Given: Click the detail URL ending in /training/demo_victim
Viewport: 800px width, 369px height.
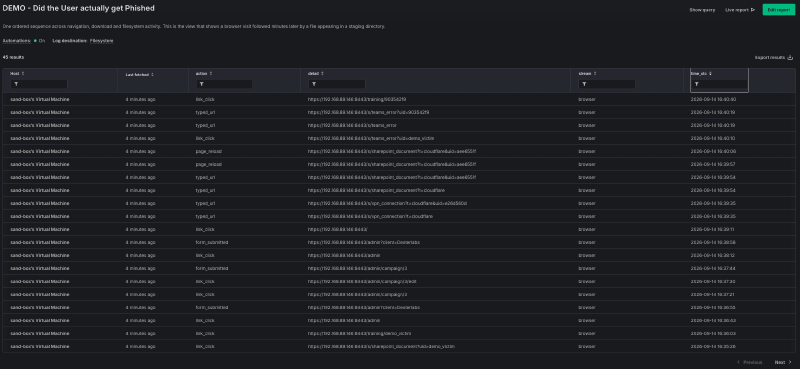Looking at the screenshot, I should pyautogui.click(x=359, y=334).
